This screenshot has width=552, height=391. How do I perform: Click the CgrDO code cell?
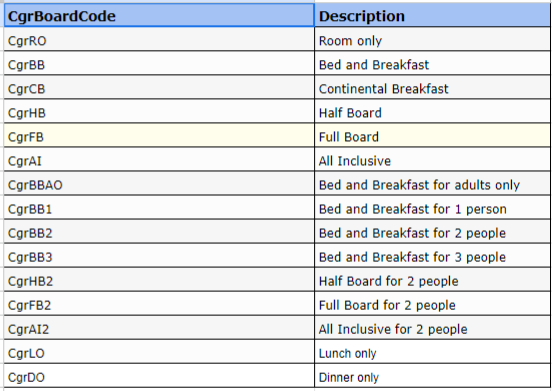click(x=159, y=377)
